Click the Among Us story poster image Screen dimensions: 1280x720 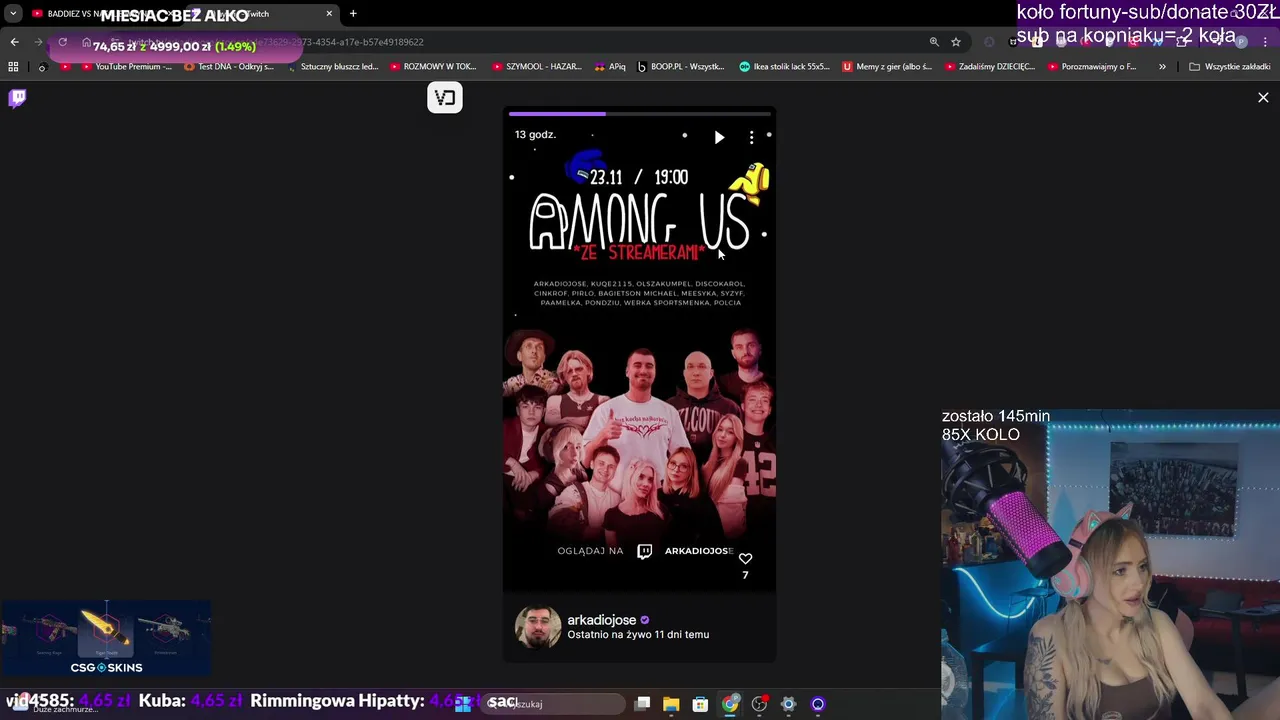639,350
